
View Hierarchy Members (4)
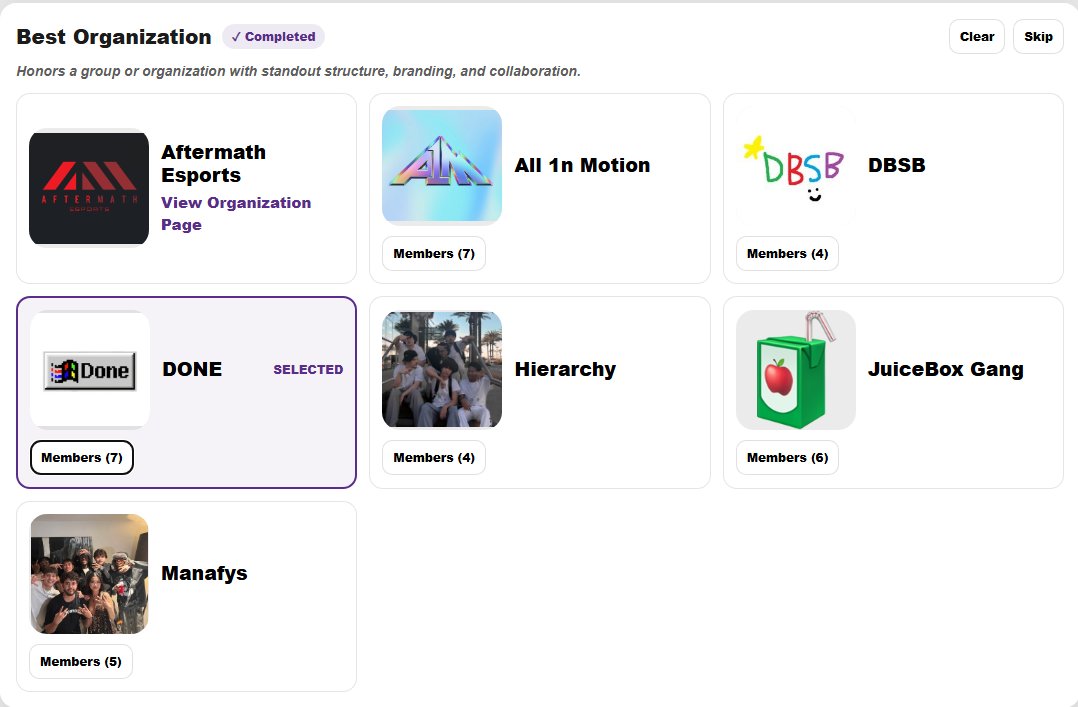click(434, 457)
